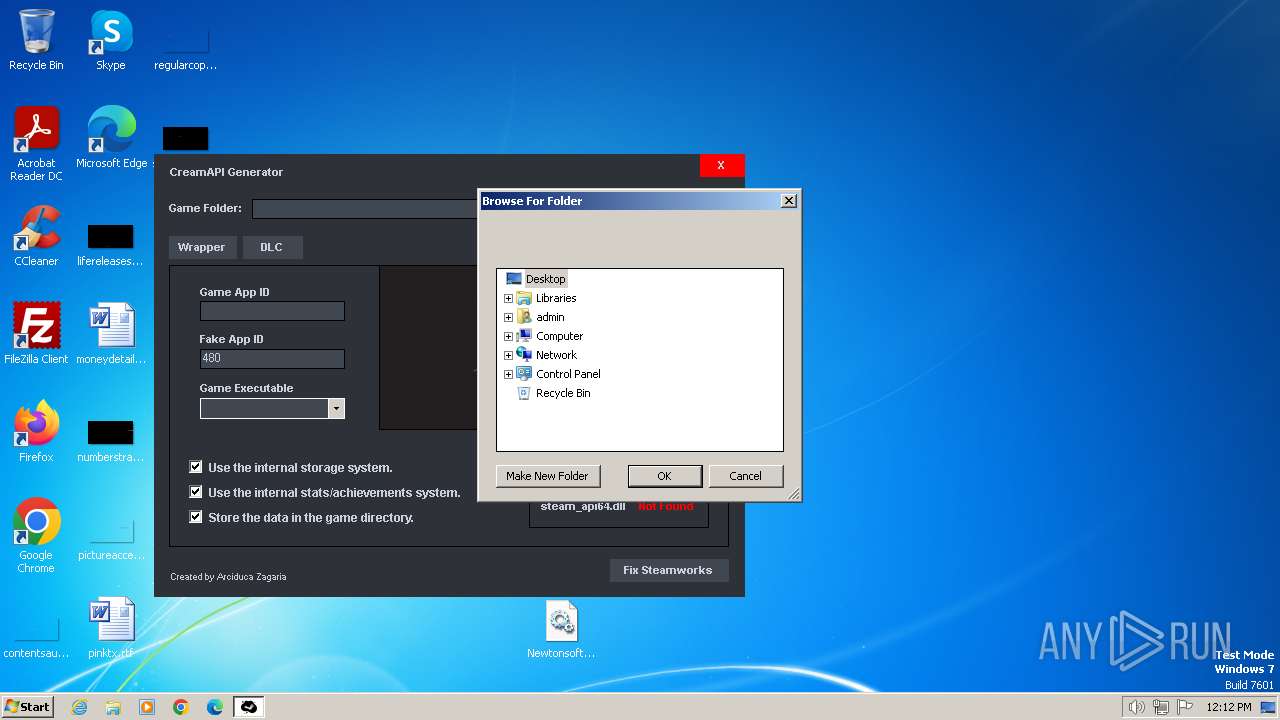Select the CreamAPI app taskbar button
This screenshot has height=720, width=1280.
point(249,707)
